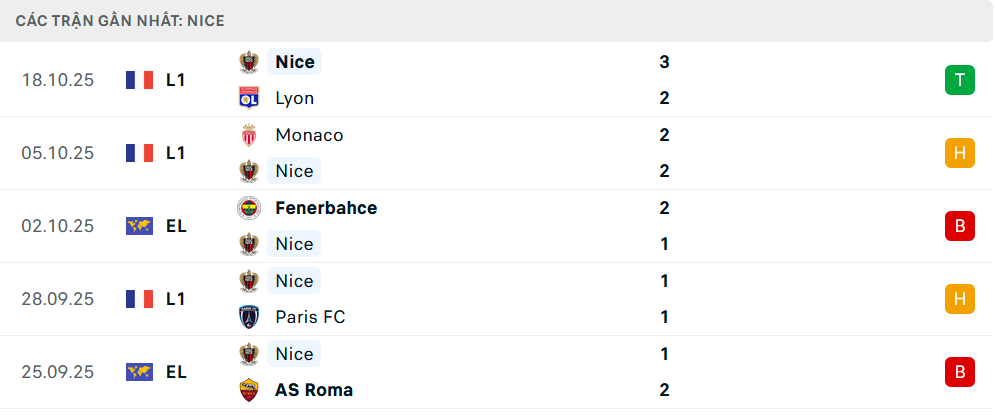Click the 05.10.25 match date
Image resolution: width=995 pixels, height=415 pixels.
(x=58, y=153)
